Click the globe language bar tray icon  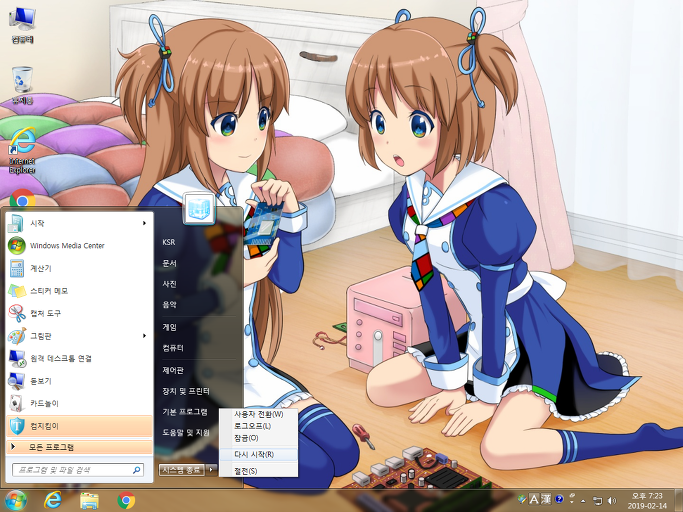click(522, 499)
